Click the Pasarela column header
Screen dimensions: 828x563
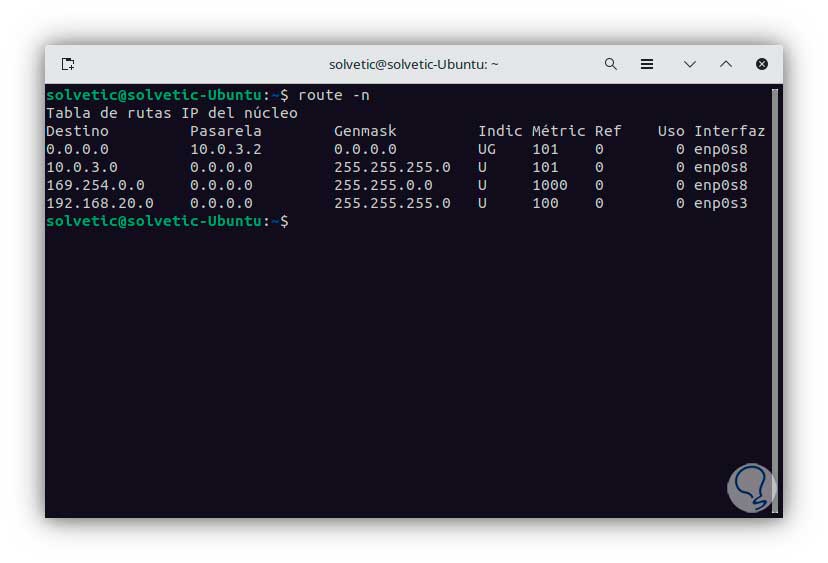225,131
